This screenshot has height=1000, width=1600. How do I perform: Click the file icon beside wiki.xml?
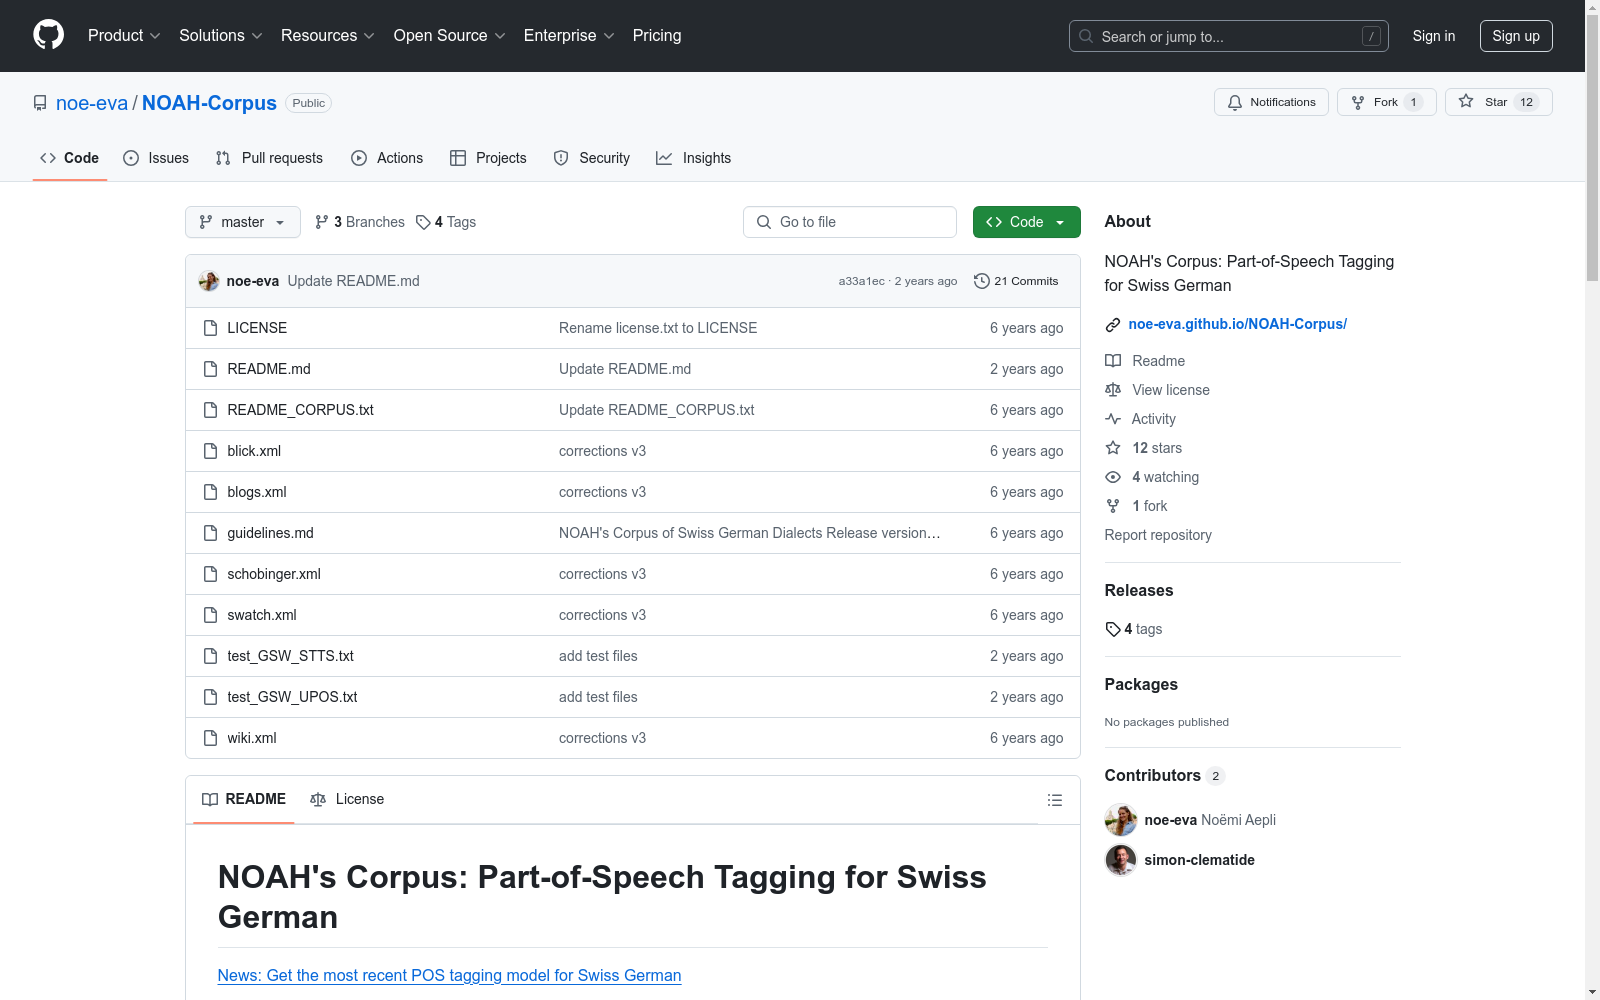click(x=210, y=738)
